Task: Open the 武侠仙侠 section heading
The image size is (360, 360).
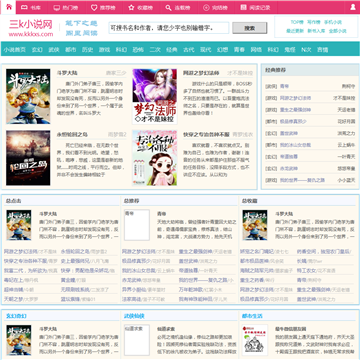Action: pos(134,316)
